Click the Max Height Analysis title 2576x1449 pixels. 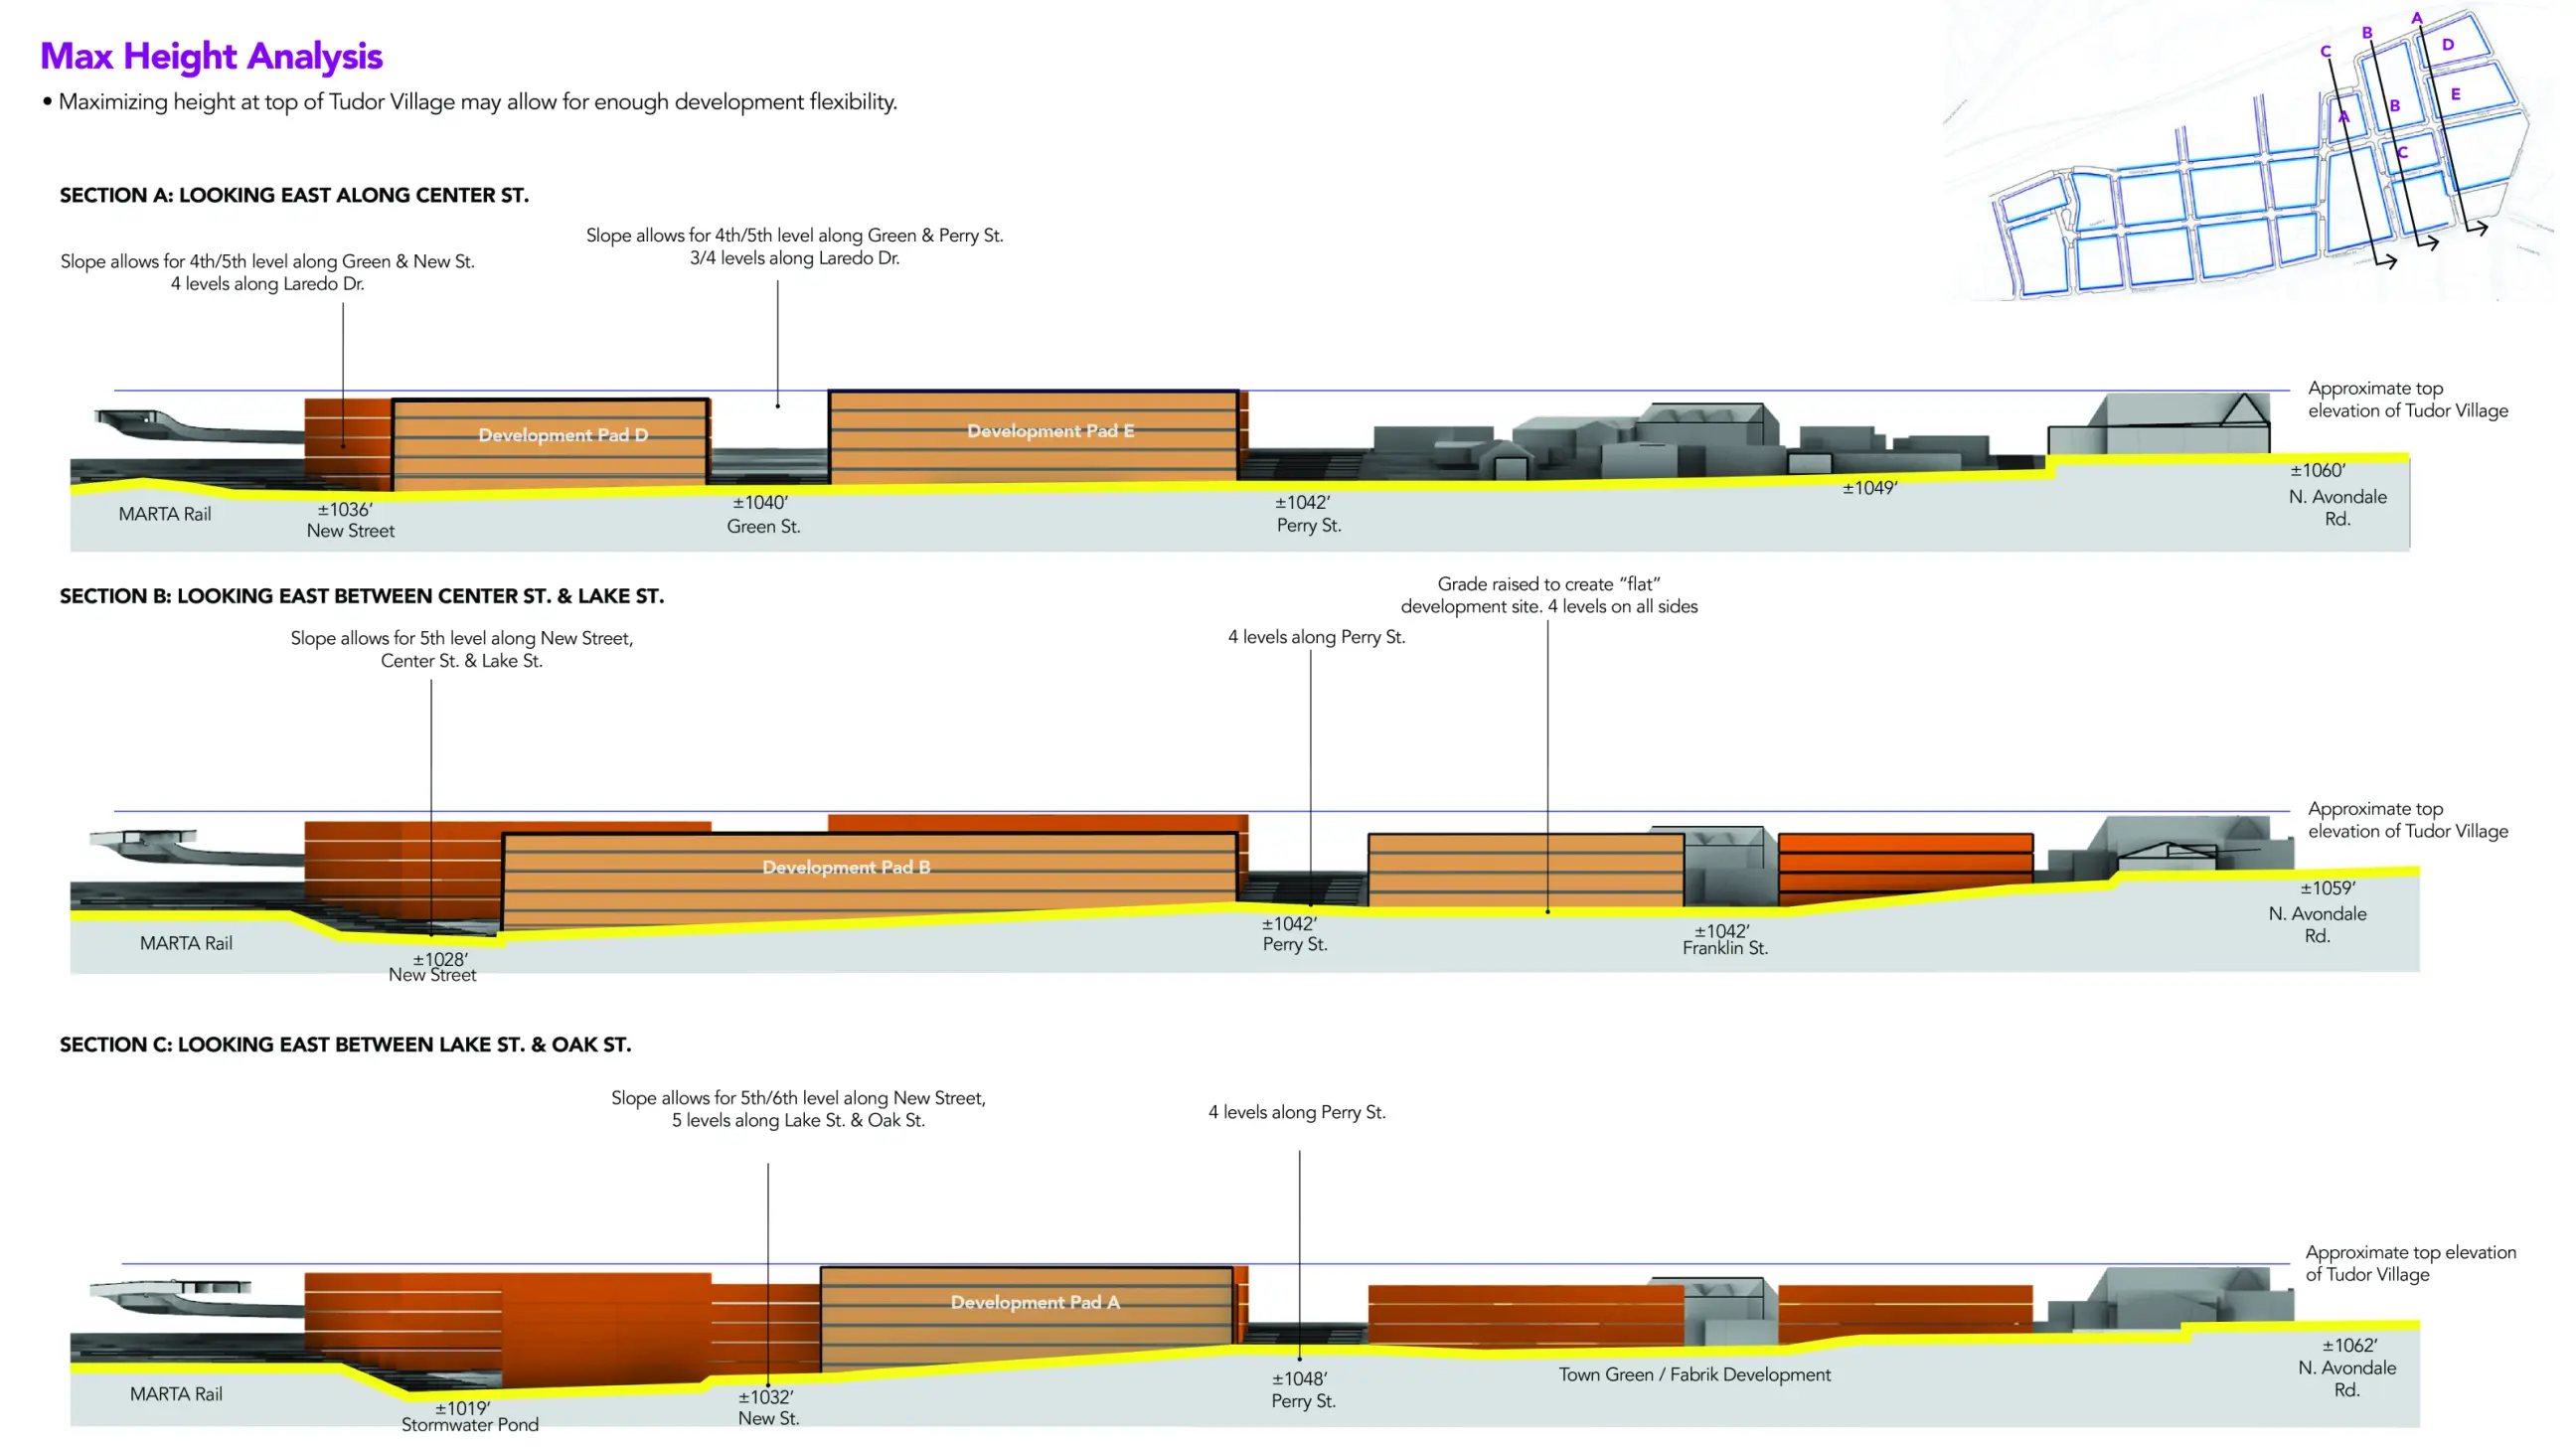[211, 56]
